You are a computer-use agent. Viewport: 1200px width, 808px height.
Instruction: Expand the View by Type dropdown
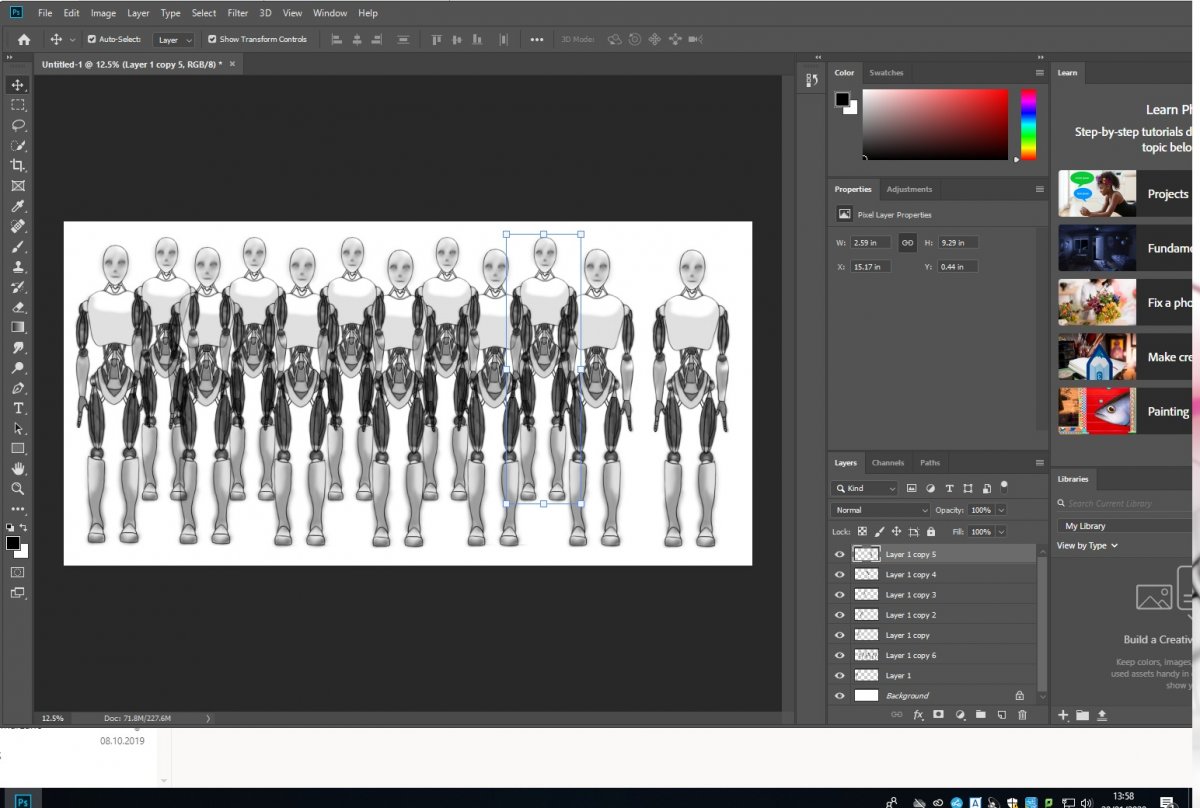[1087, 546]
